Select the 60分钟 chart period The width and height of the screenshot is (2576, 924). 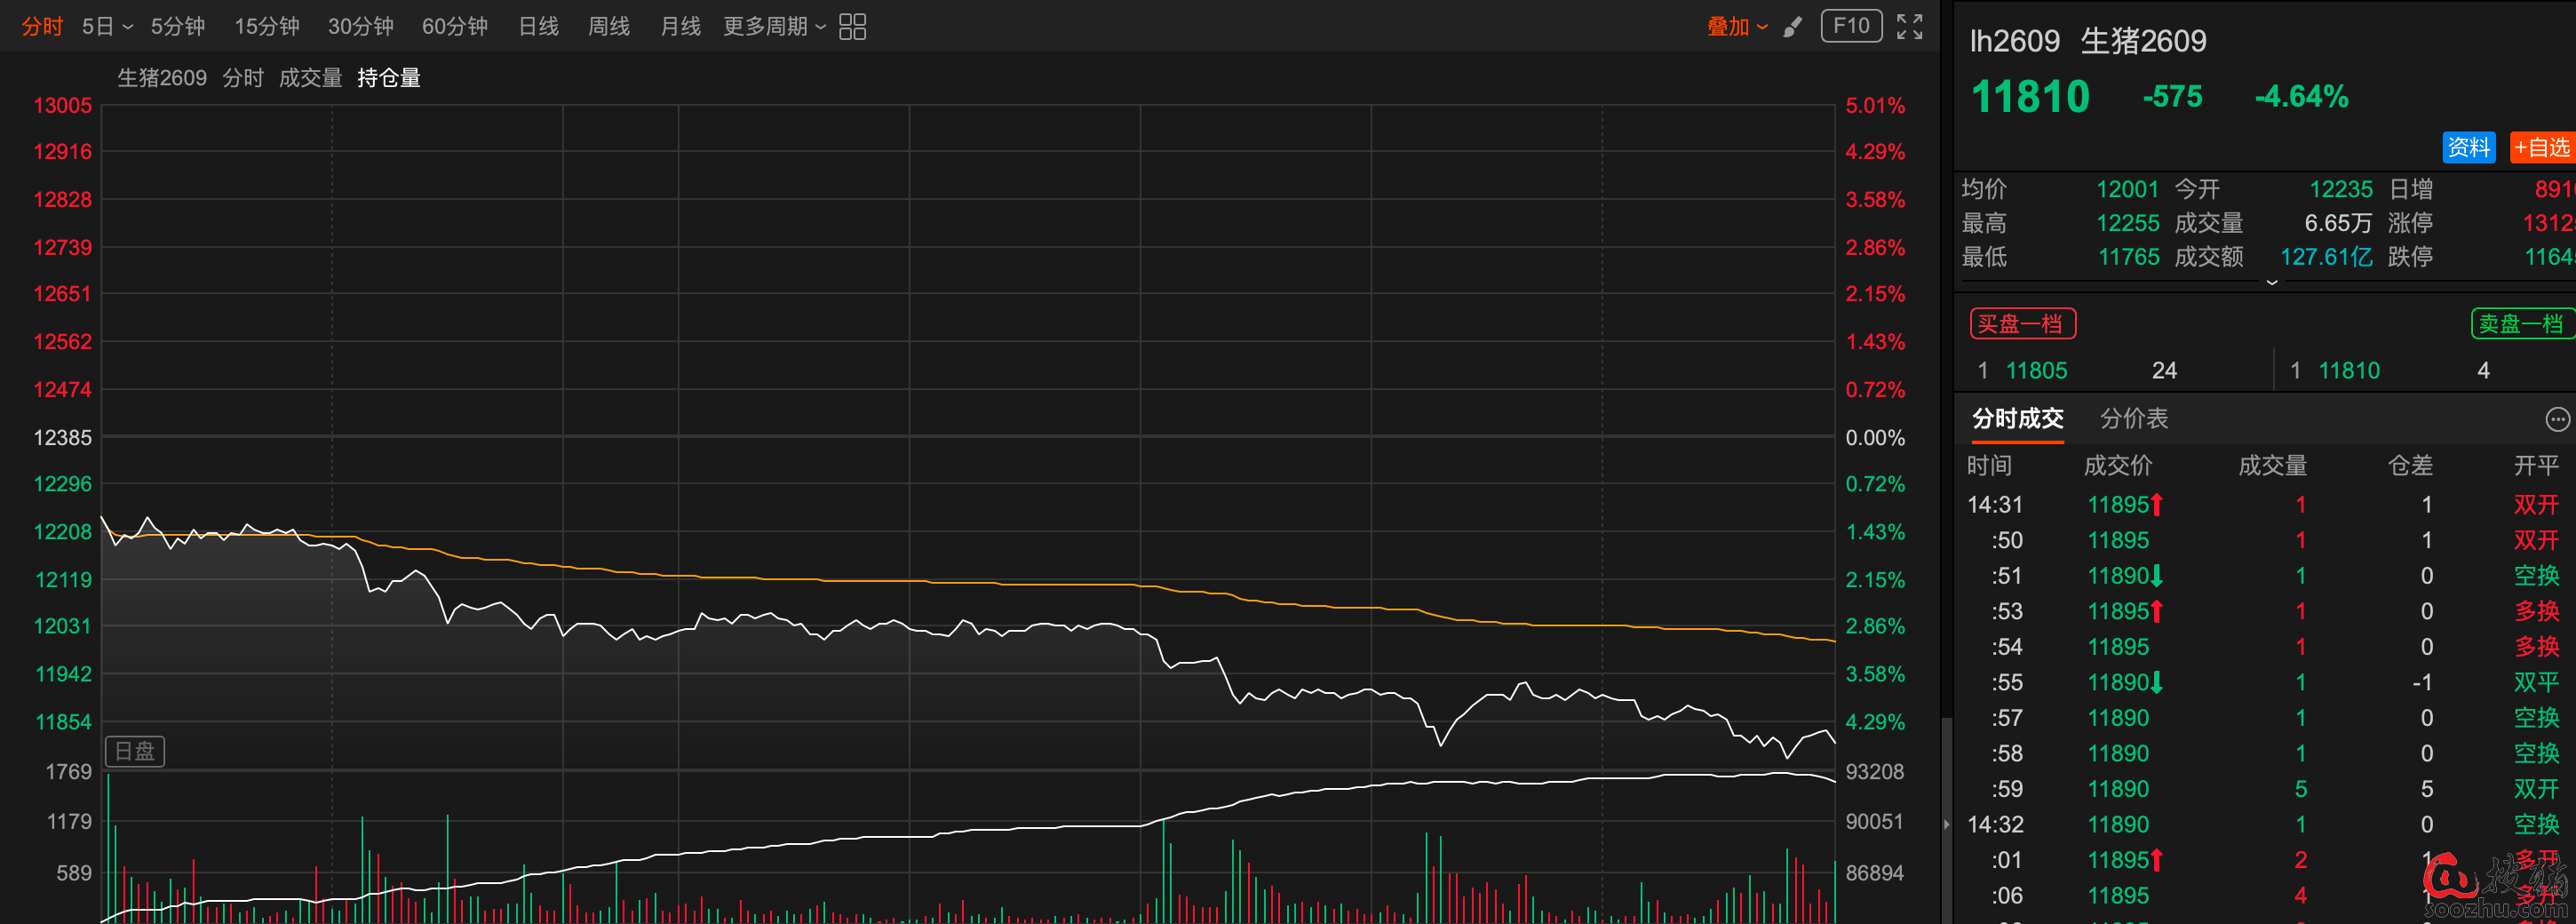point(454,27)
